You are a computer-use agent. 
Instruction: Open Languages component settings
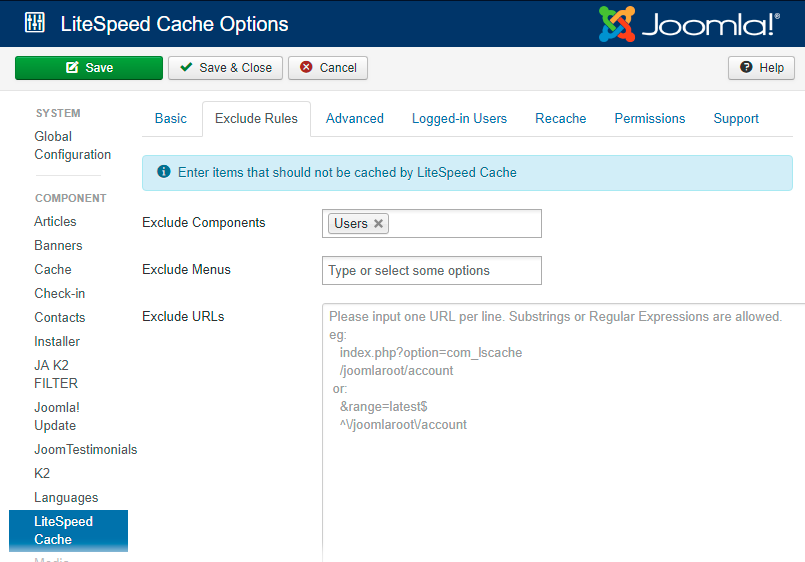pos(66,497)
